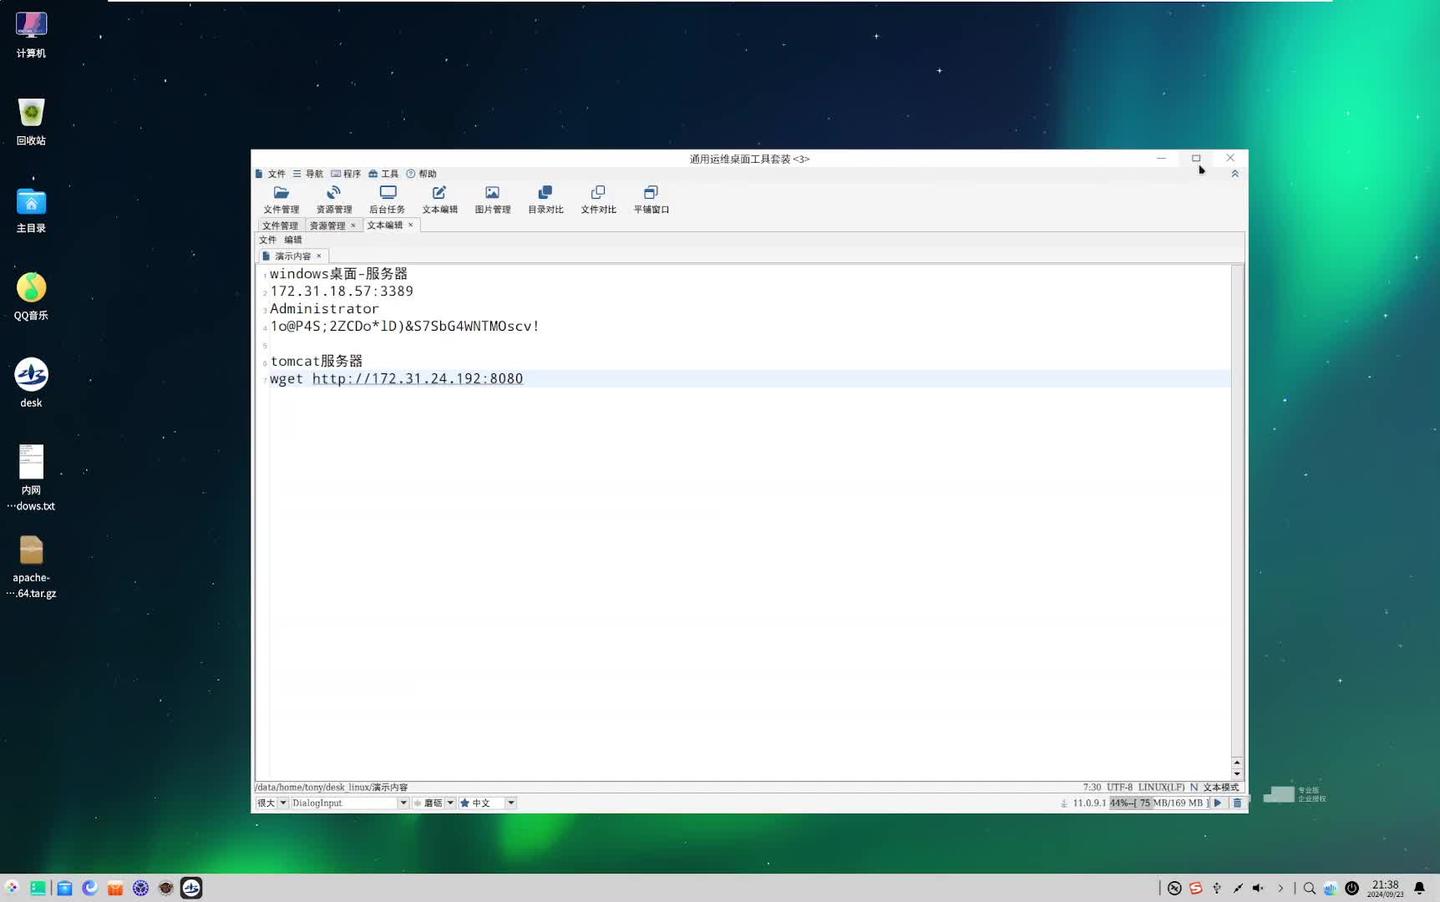
Task: Click the 'Administrator' line in editor
Action: tap(324, 309)
